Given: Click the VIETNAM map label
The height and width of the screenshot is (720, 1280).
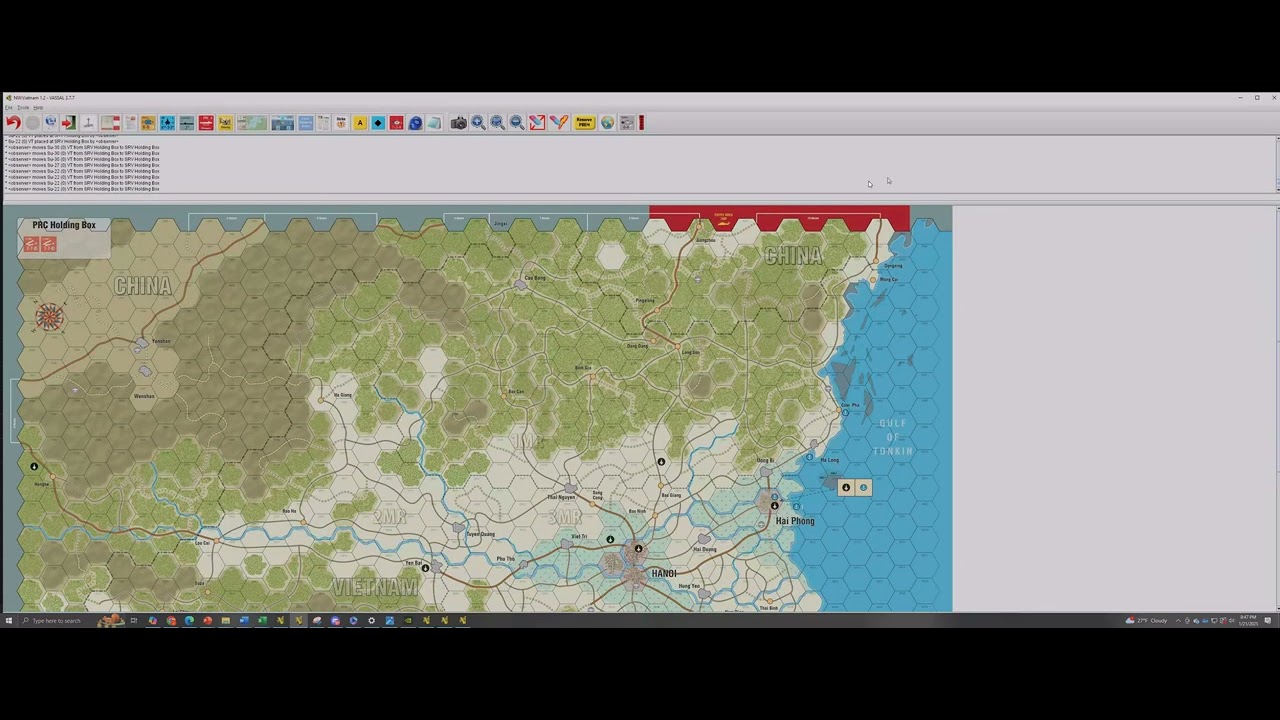Looking at the screenshot, I should point(376,587).
